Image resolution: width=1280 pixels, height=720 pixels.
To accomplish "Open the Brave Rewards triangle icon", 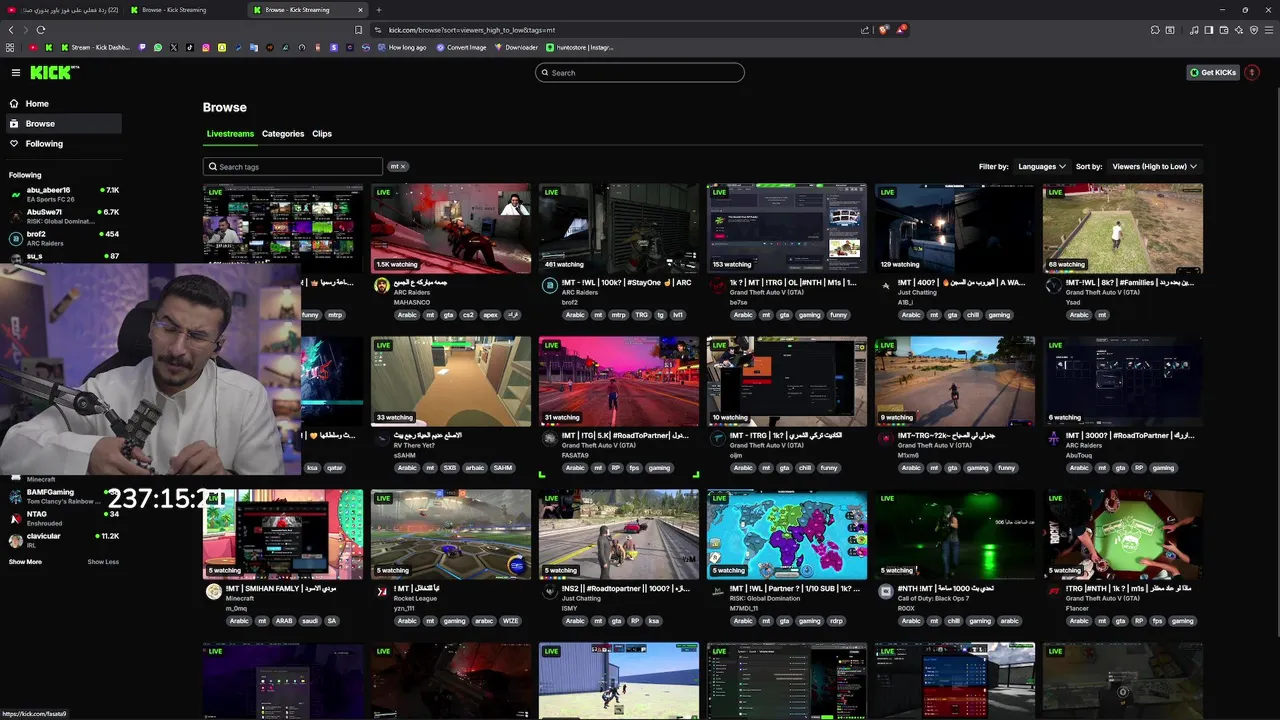I will (x=901, y=30).
